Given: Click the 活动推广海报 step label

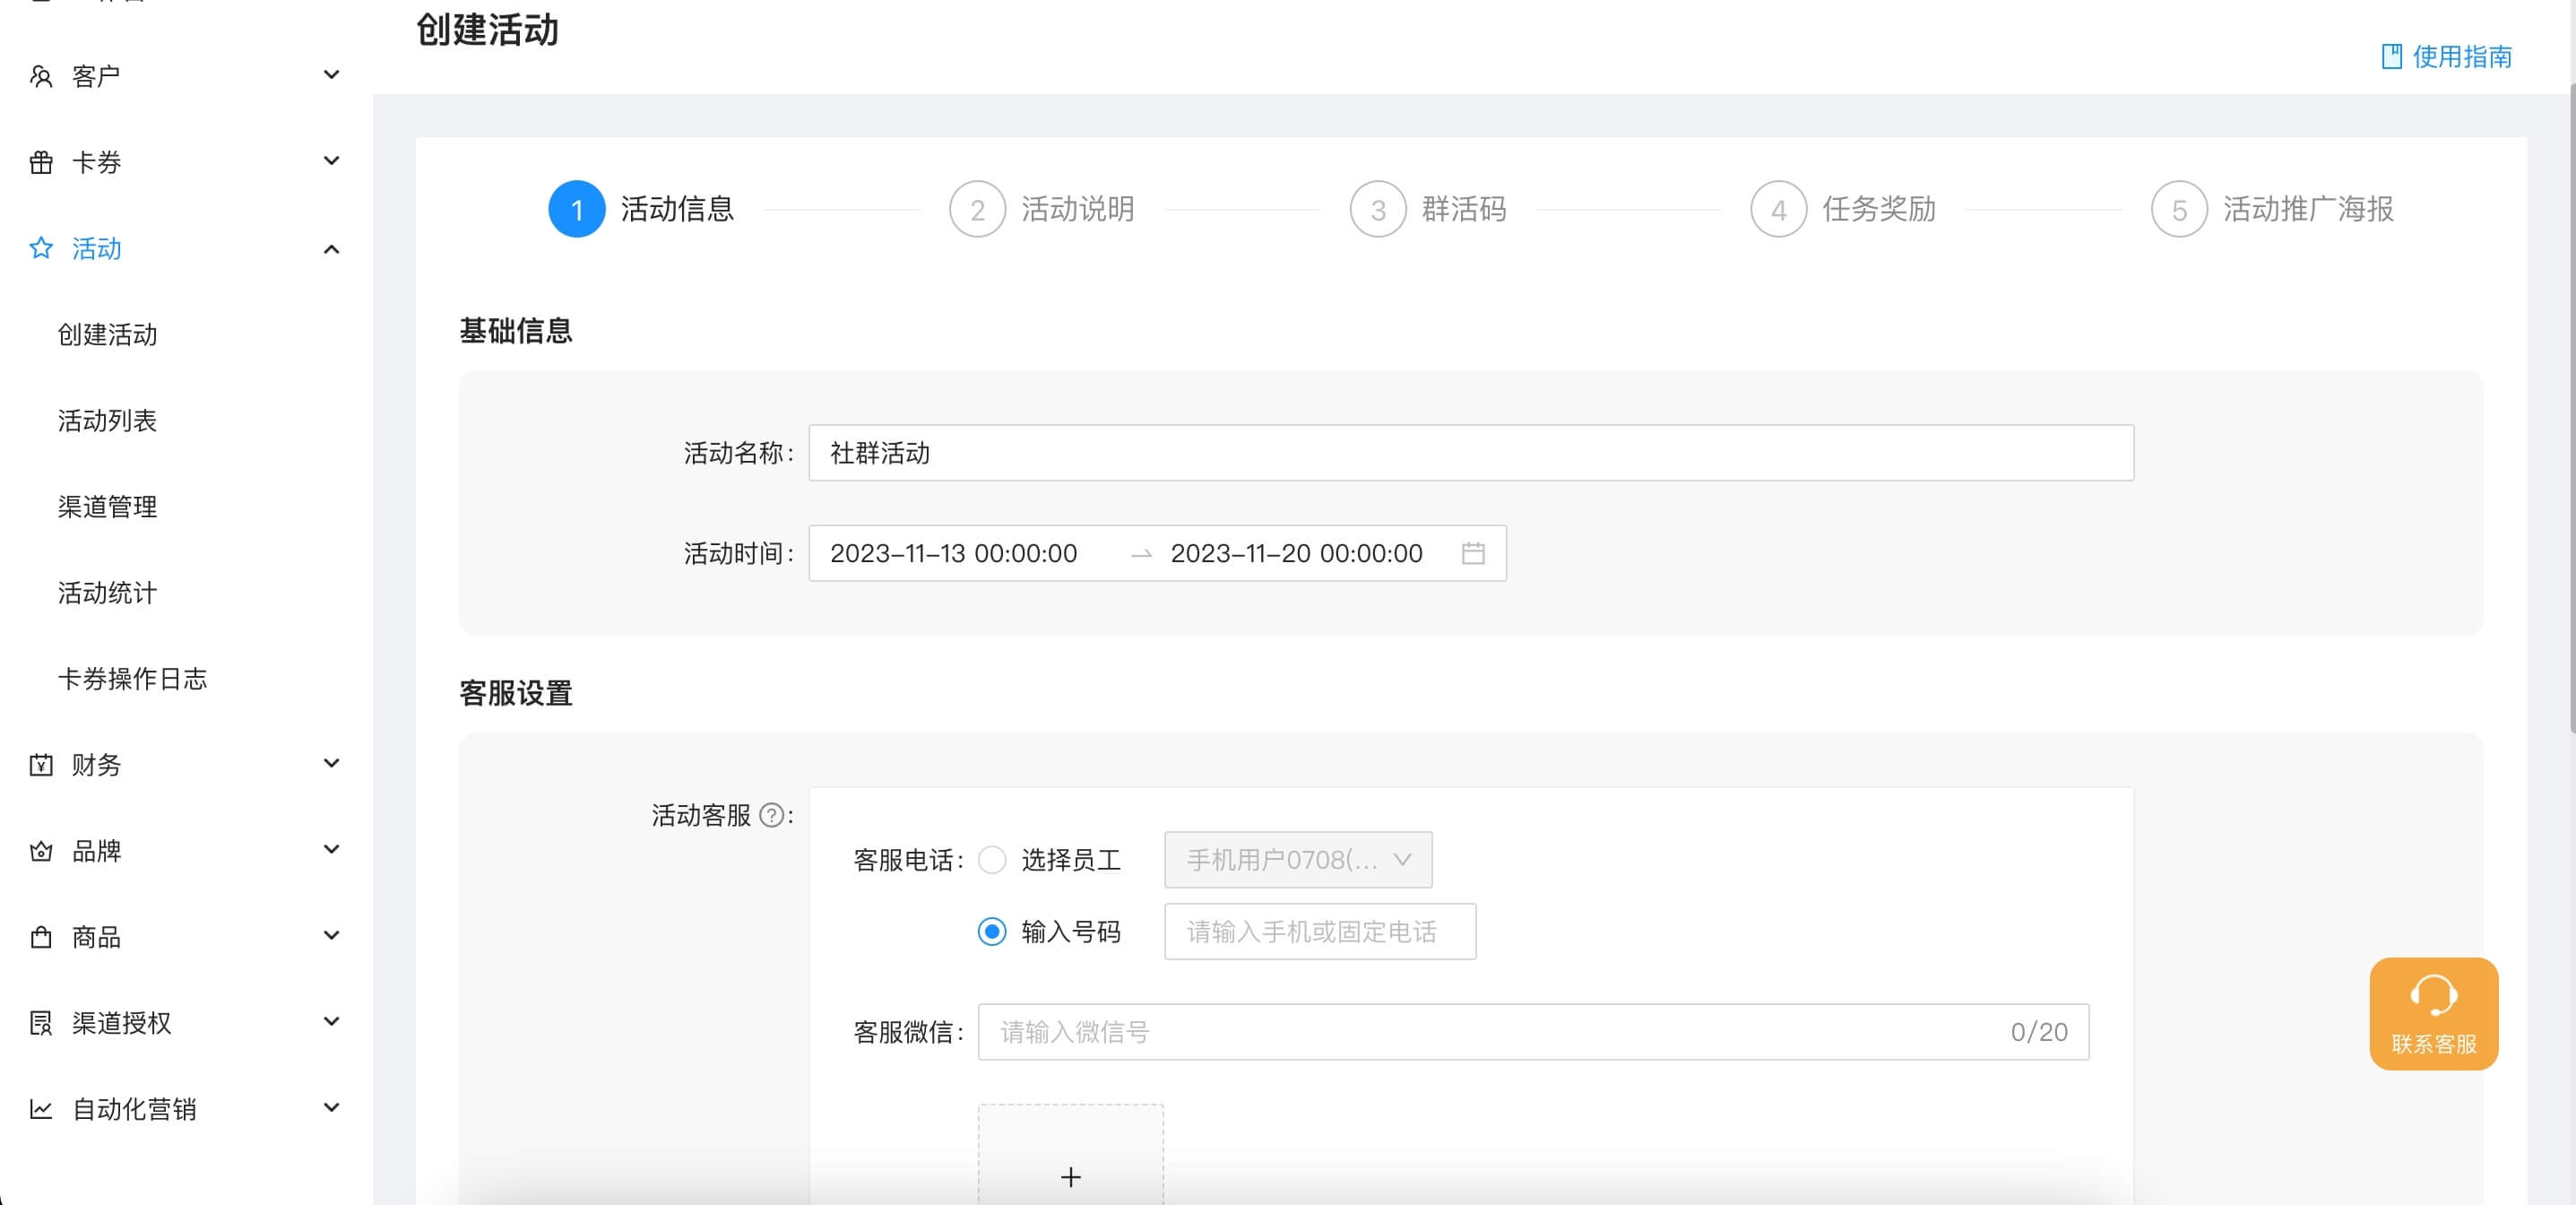Looking at the screenshot, I should pos(2307,209).
